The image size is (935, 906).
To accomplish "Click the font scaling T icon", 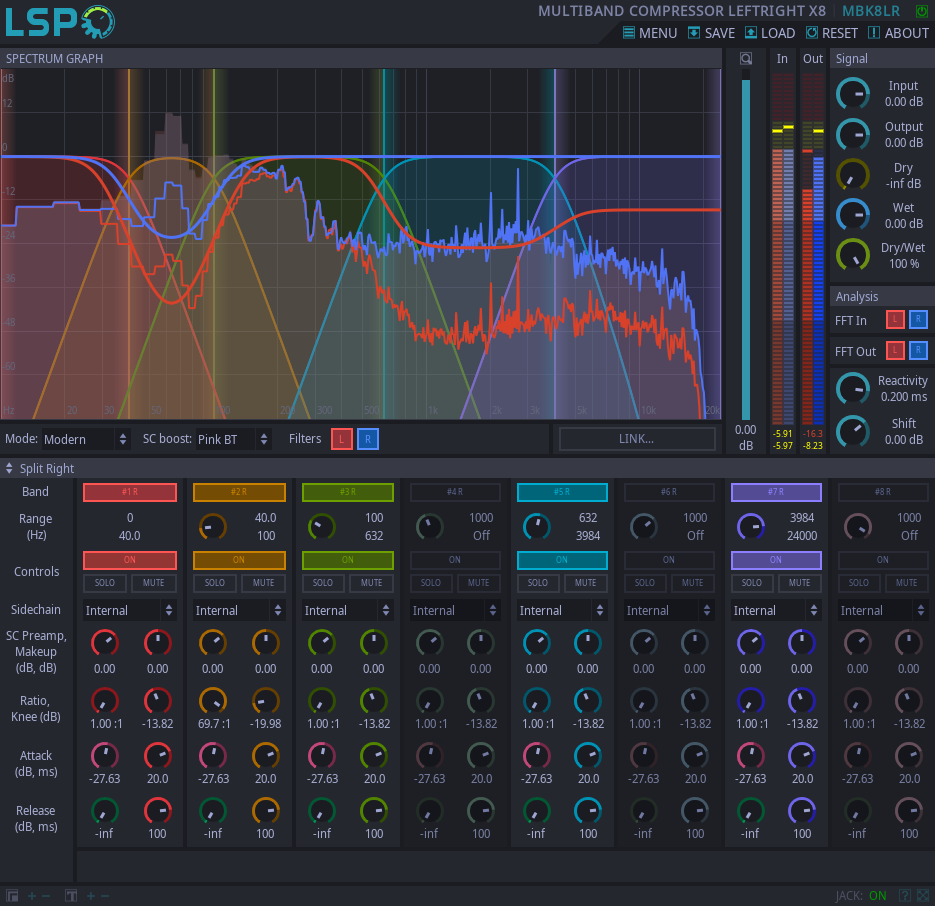I will [x=71, y=896].
